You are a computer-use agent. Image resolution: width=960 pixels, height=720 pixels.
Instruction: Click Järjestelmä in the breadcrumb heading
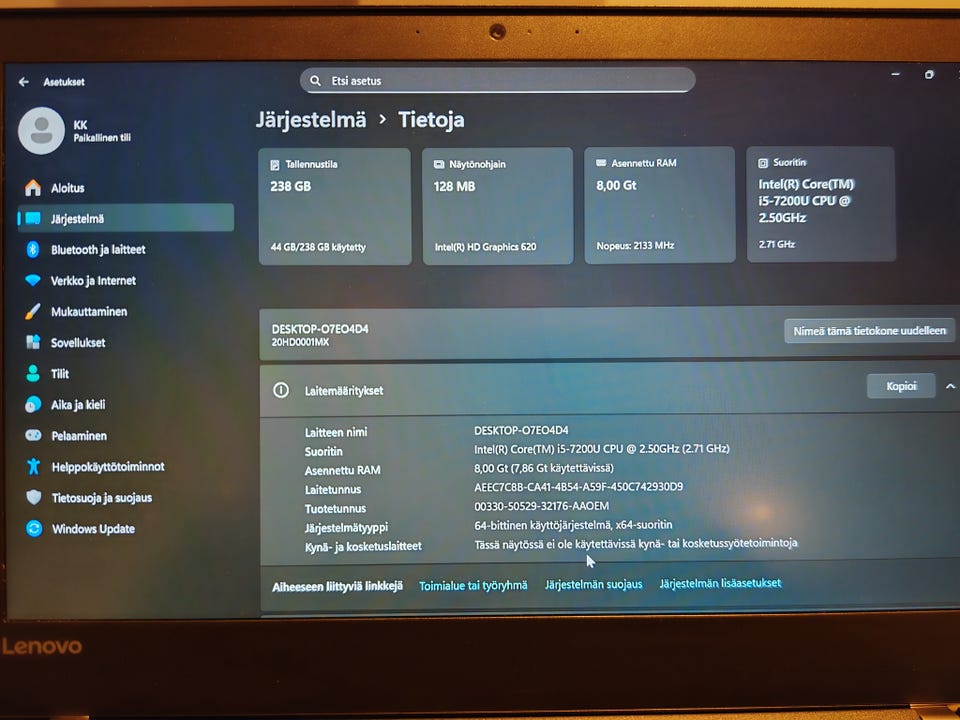click(311, 119)
